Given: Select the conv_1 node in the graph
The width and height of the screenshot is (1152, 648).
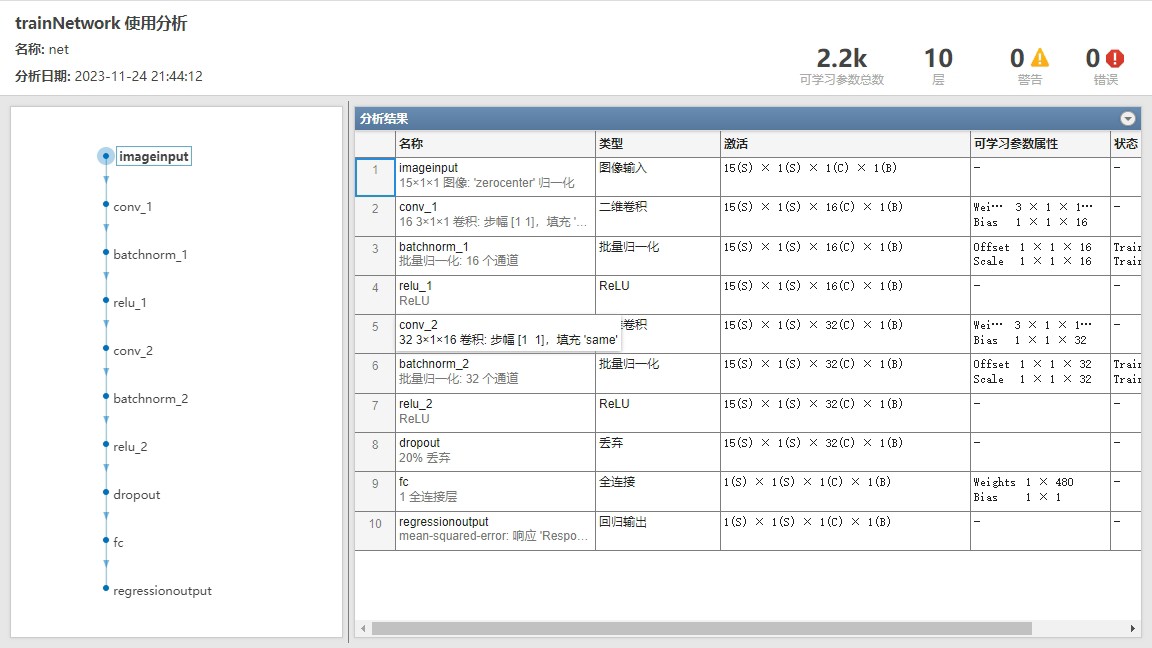Looking at the screenshot, I should pos(132,206).
